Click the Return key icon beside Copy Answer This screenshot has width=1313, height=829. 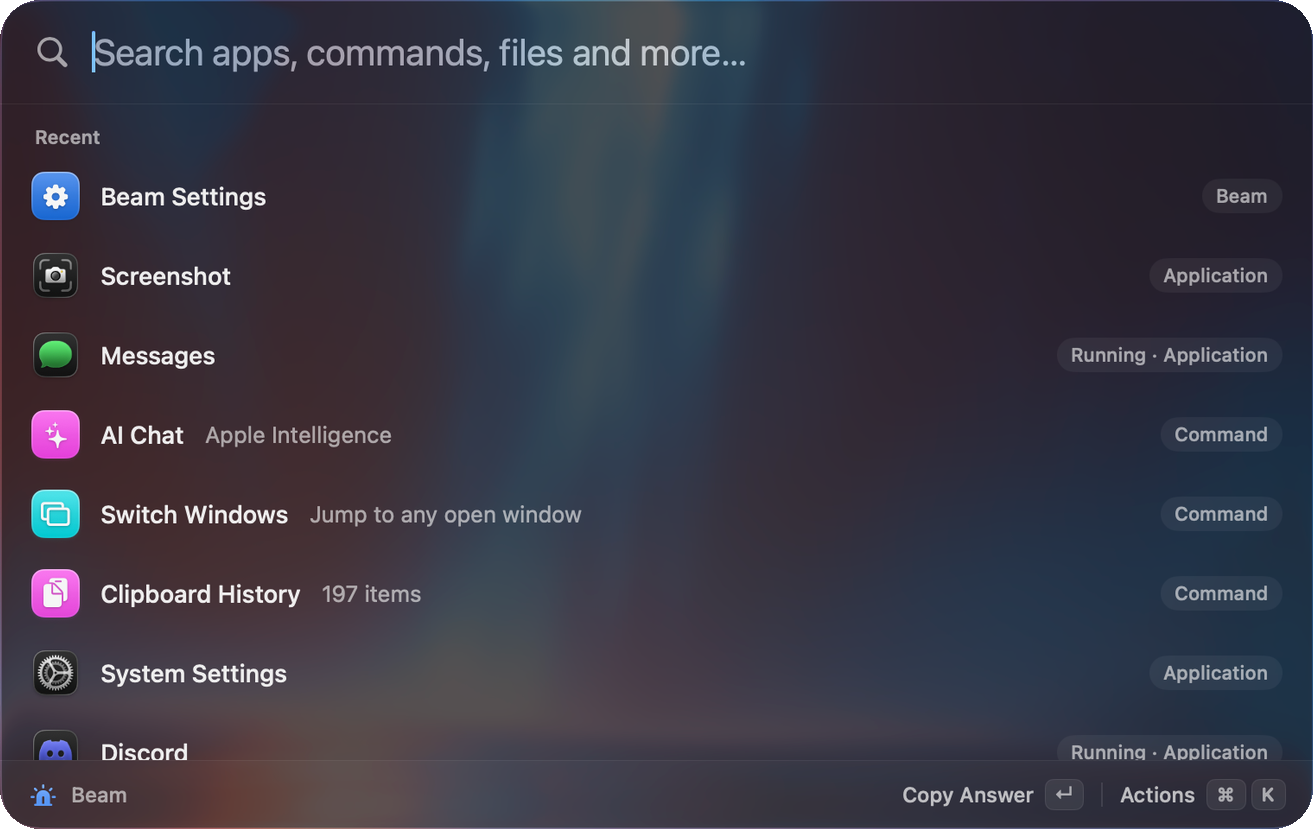[1064, 795]
